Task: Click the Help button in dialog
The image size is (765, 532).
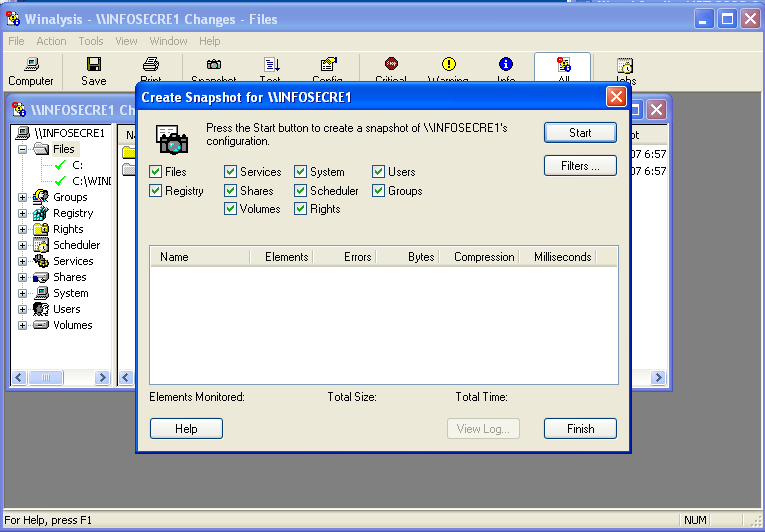Action: [x=186, y=429]
